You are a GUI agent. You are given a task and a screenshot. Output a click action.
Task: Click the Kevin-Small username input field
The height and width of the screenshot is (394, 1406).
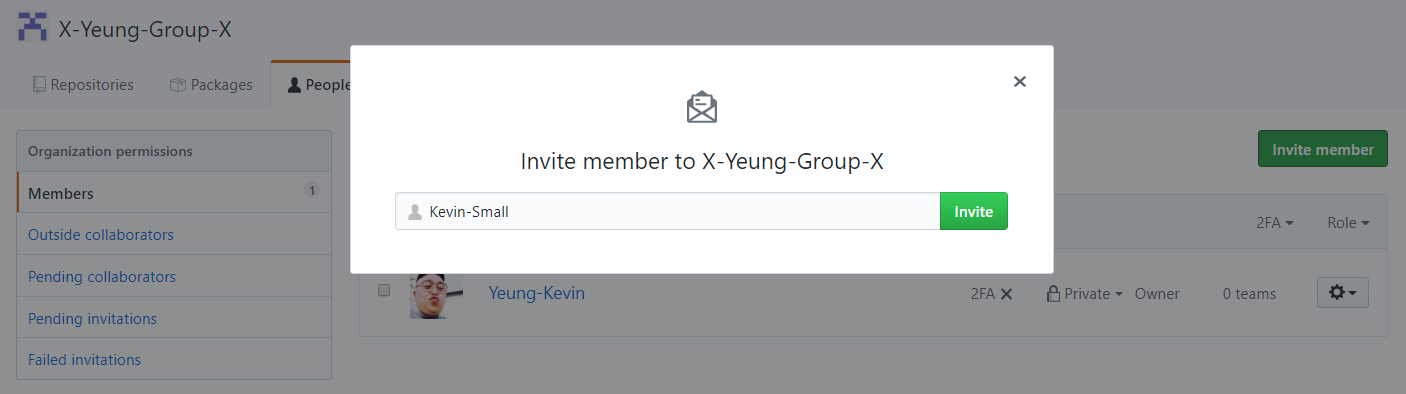point(667,212)
